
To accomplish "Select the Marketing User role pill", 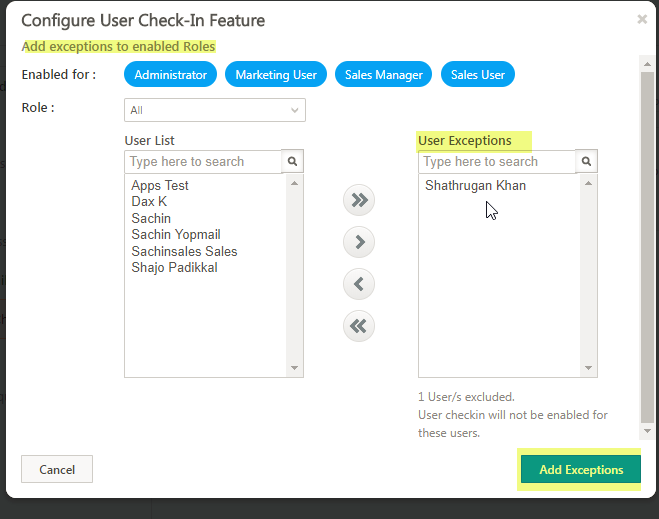I will pyautogui.click(x=276, y=75).
